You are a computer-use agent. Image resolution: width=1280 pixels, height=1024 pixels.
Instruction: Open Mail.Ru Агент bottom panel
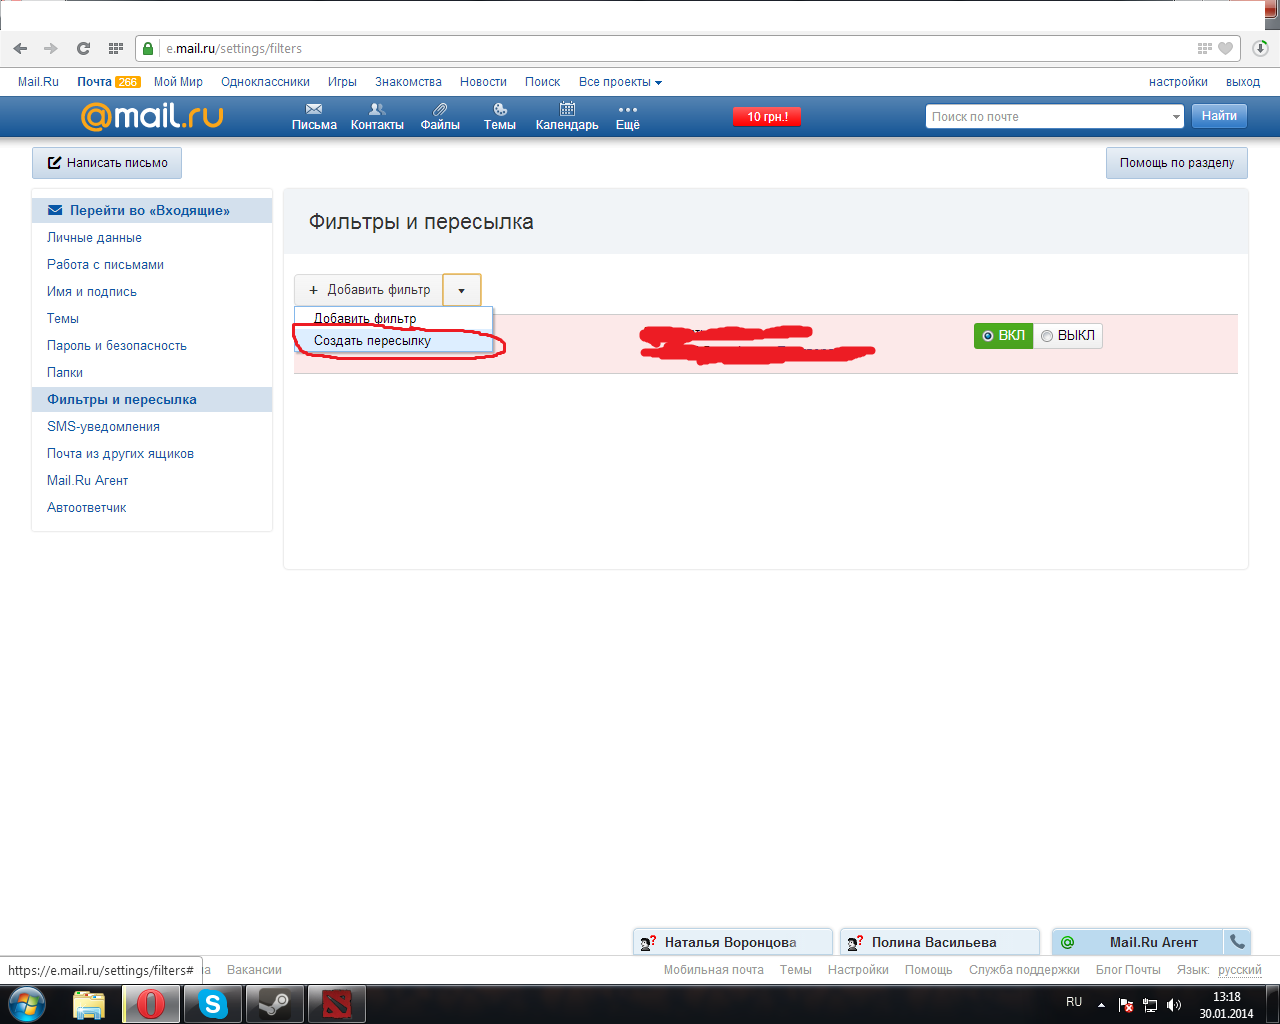(1138, 942)
